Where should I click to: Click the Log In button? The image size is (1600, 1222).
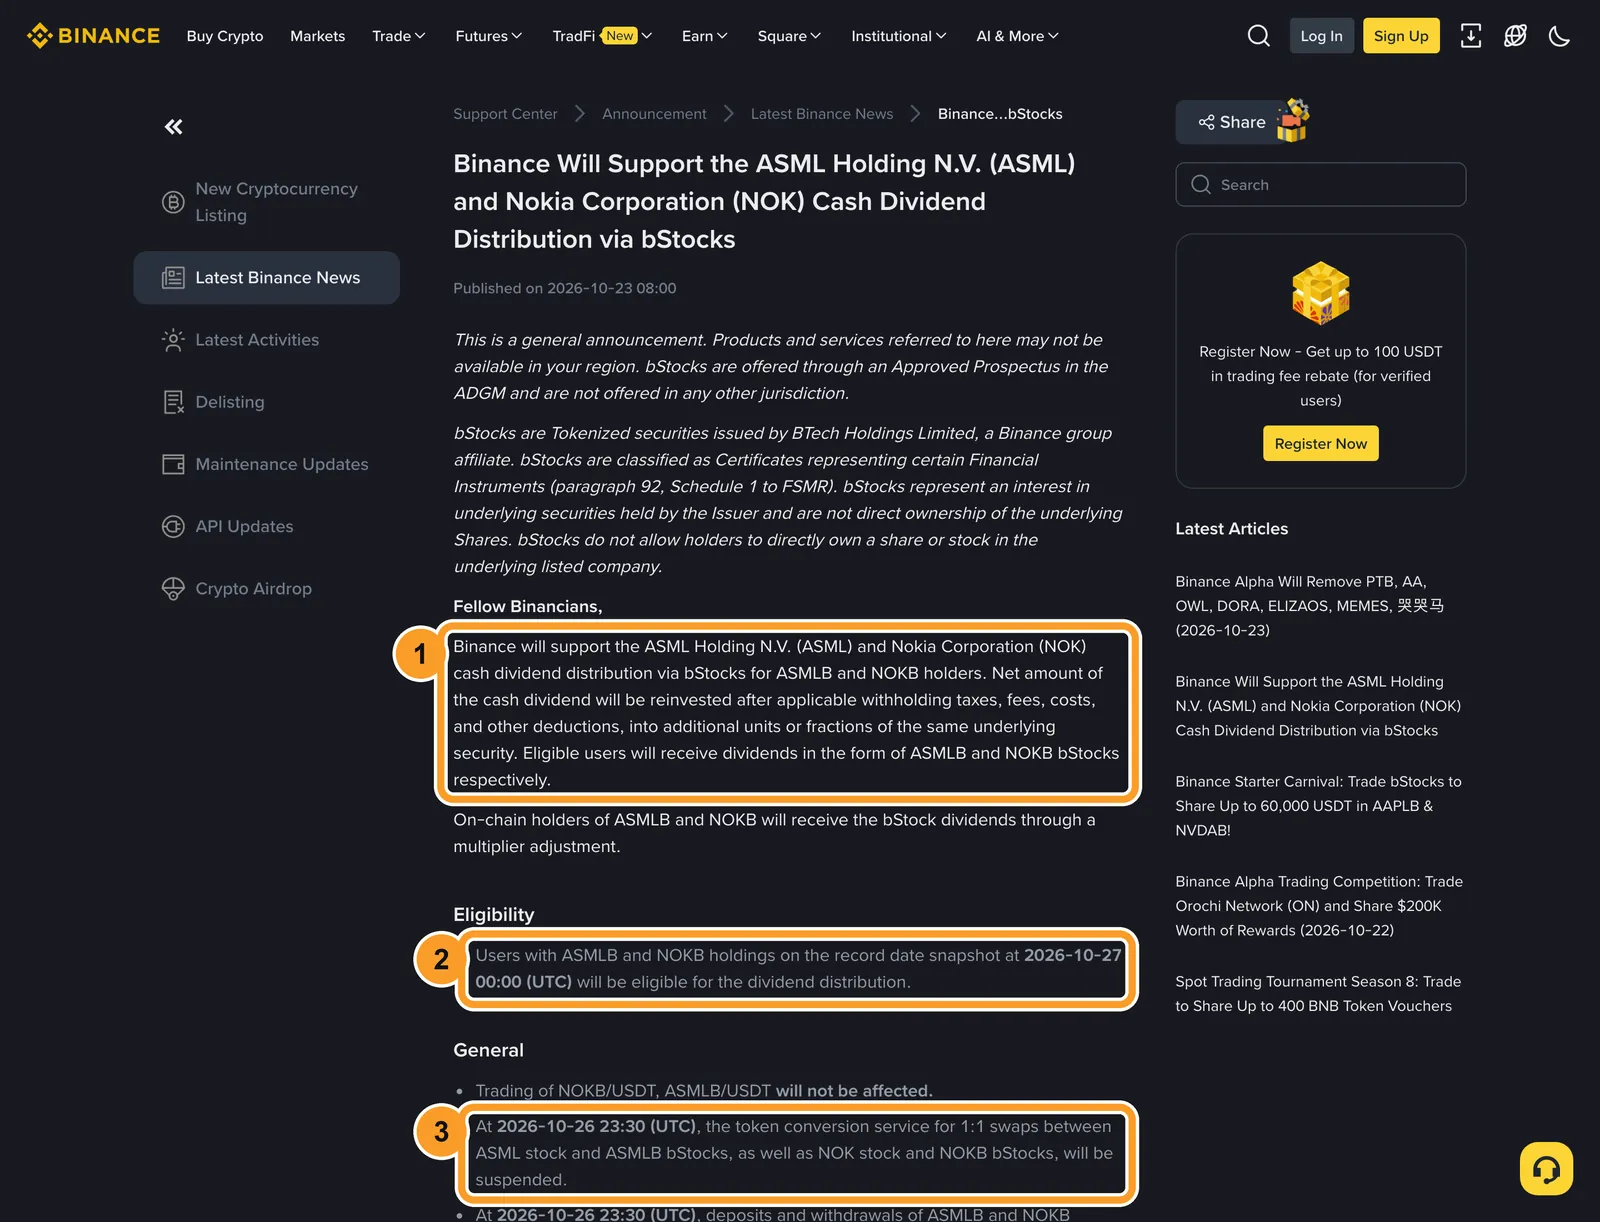click(x=1321, y=36)
